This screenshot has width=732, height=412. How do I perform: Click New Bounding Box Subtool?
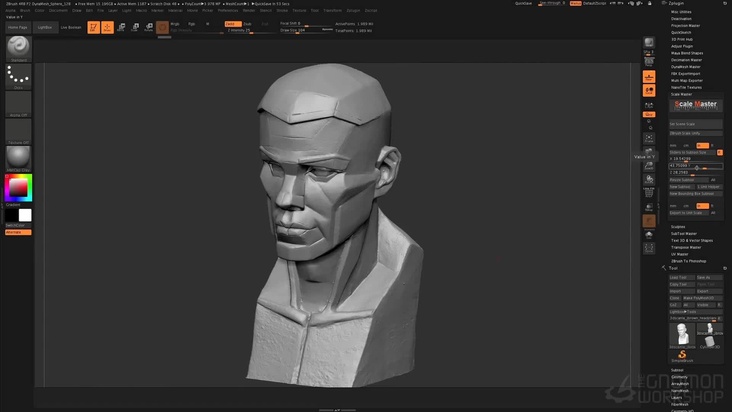[696, 194]
